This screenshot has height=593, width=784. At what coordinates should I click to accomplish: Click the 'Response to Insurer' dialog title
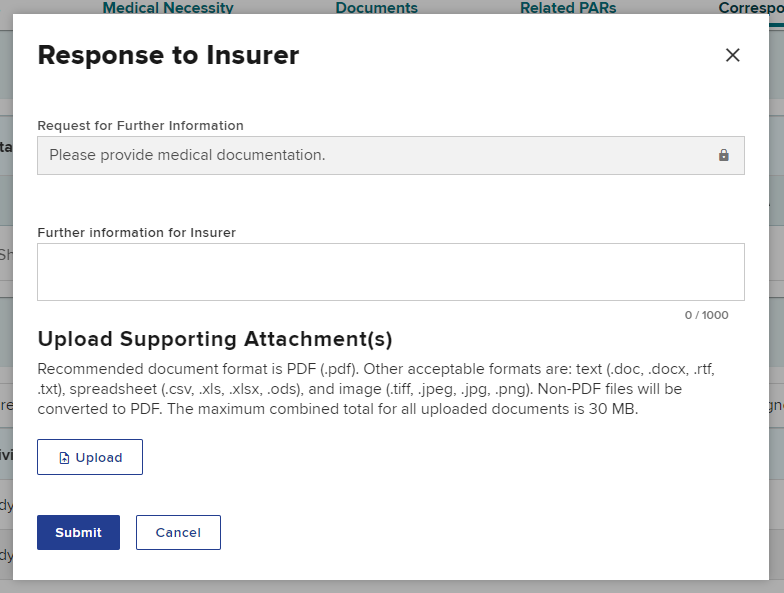point(168,55)
